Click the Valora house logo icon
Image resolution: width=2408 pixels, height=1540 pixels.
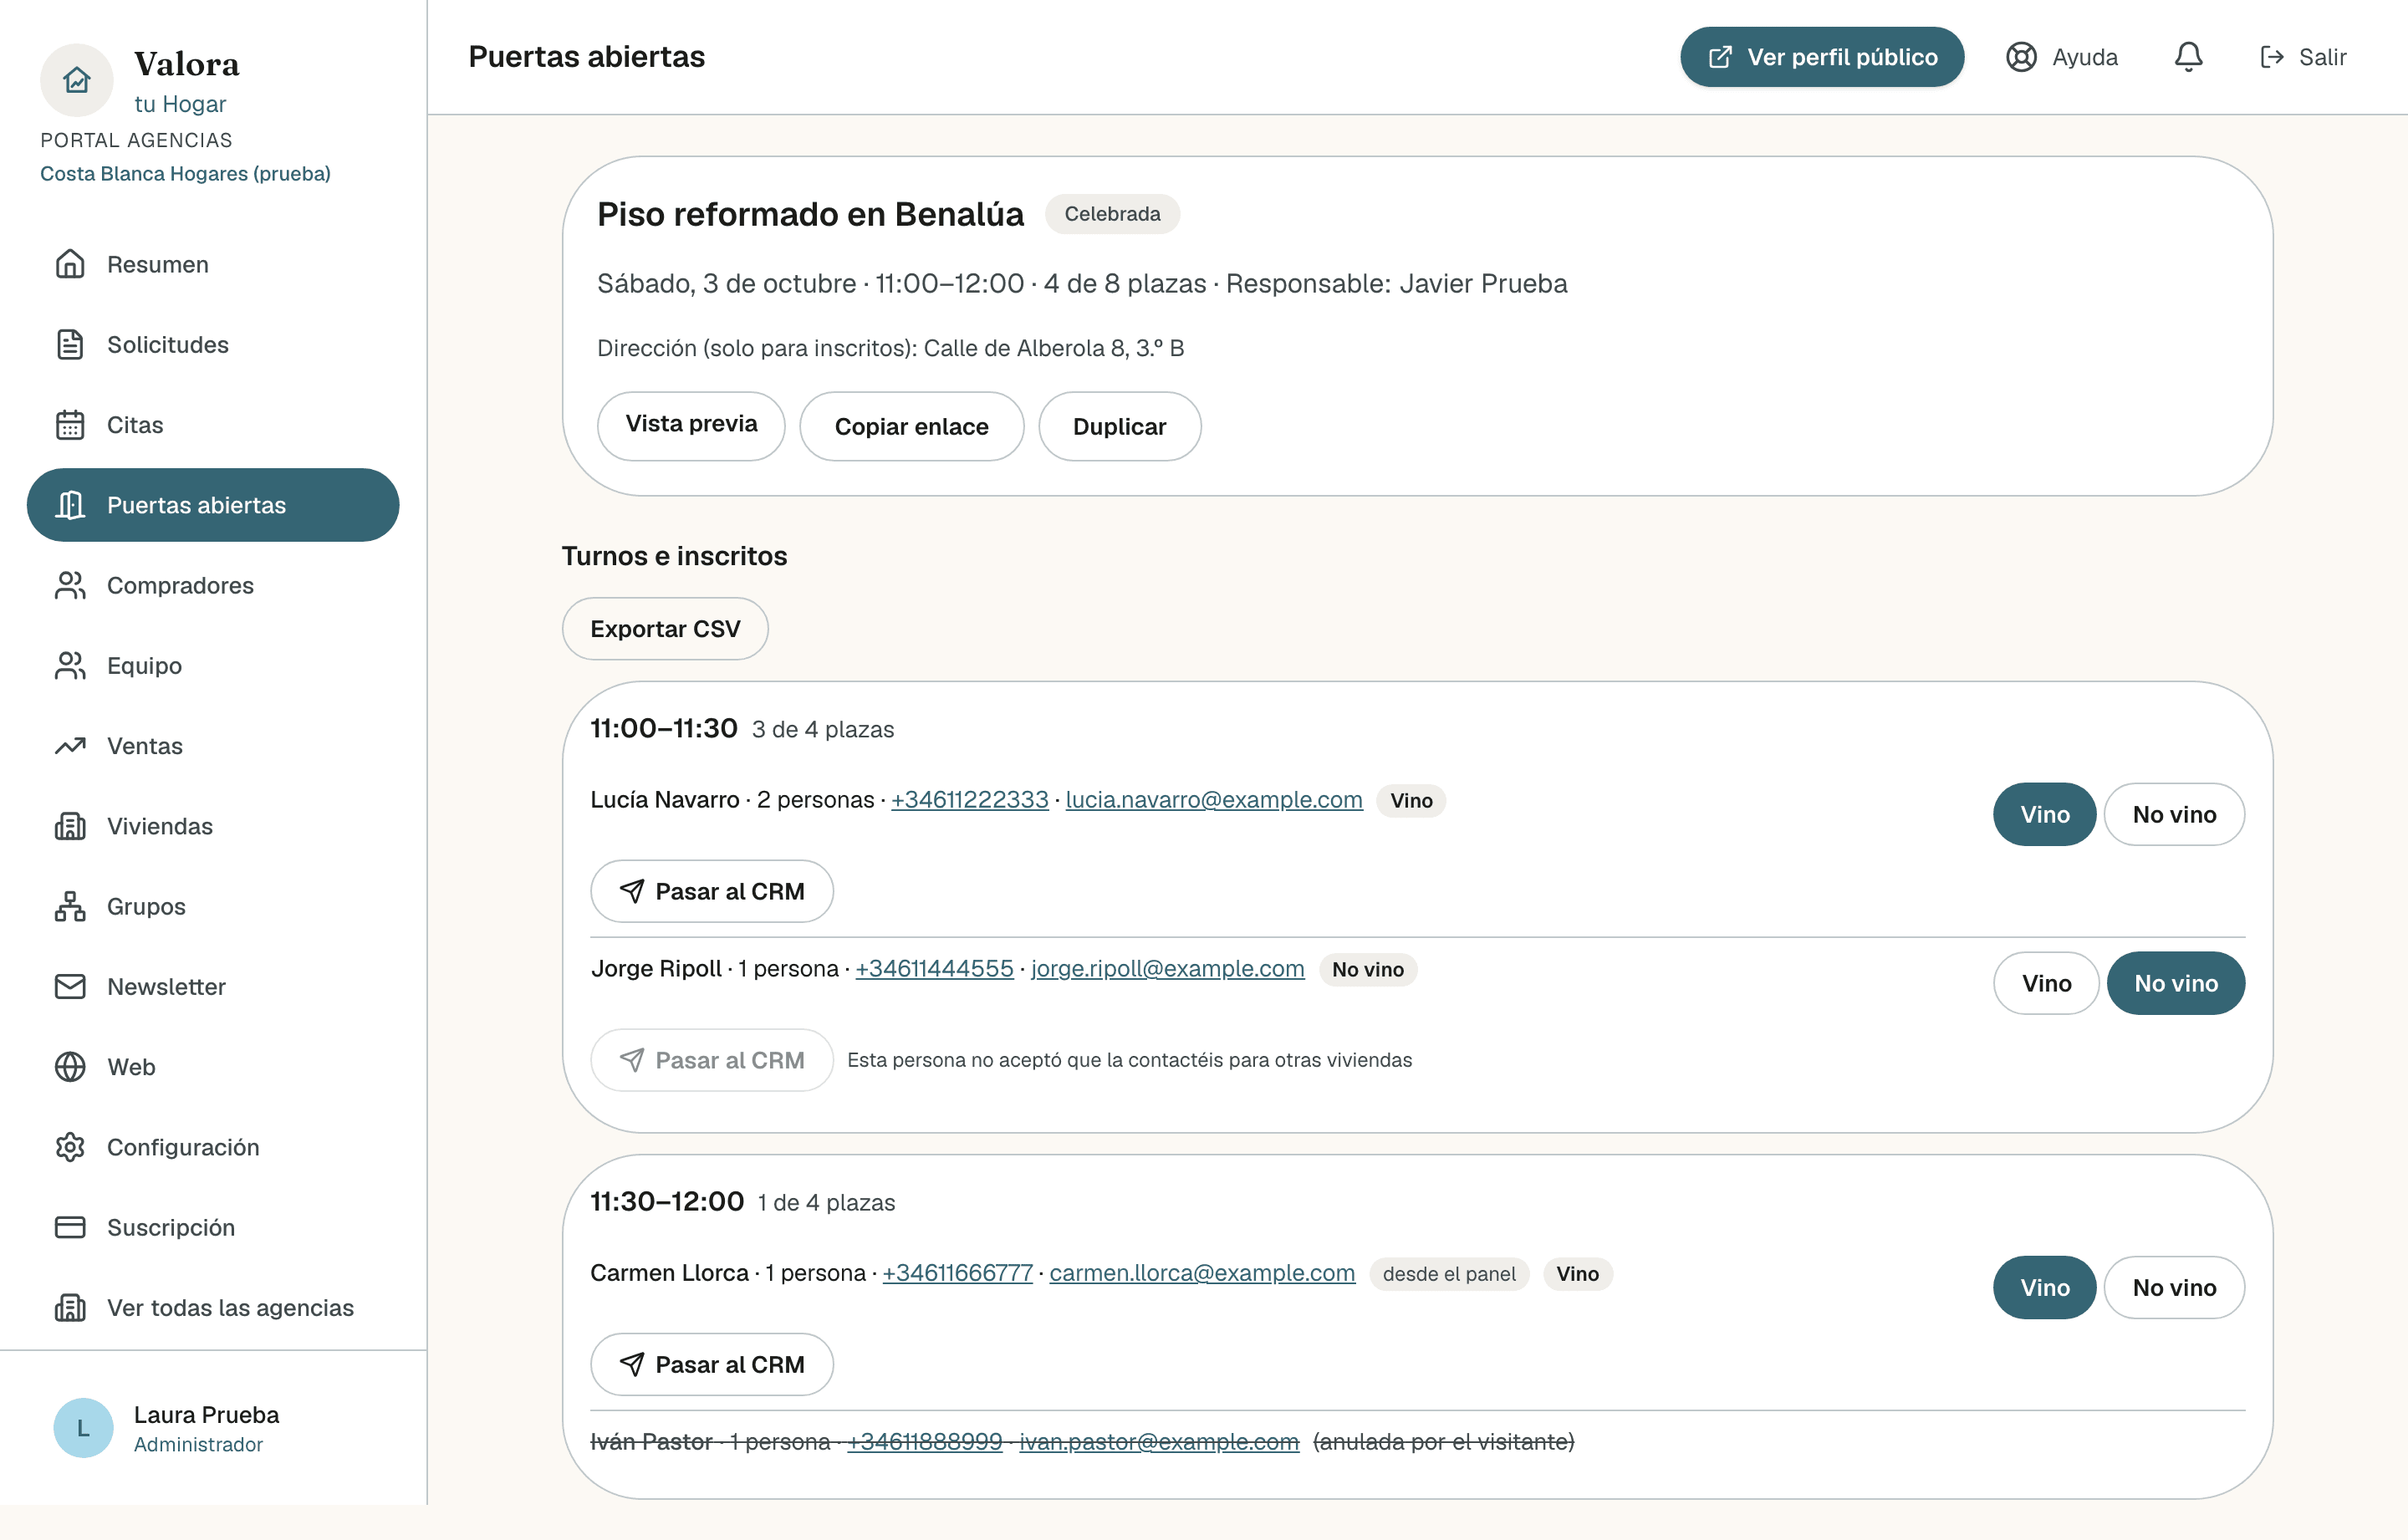77,80
